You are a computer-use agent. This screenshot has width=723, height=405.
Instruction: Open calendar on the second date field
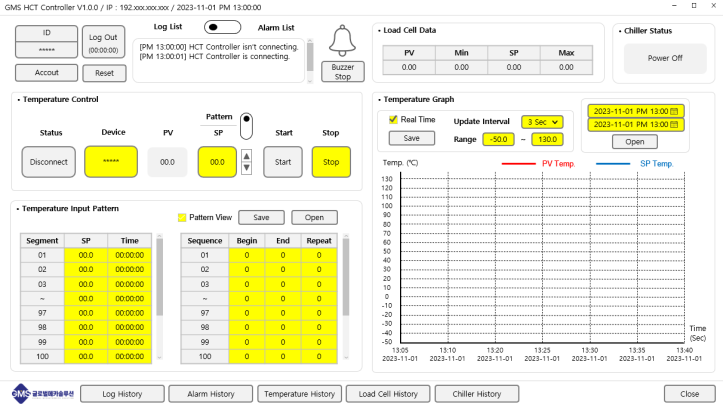pyautogui.click(x=675, y=124)
